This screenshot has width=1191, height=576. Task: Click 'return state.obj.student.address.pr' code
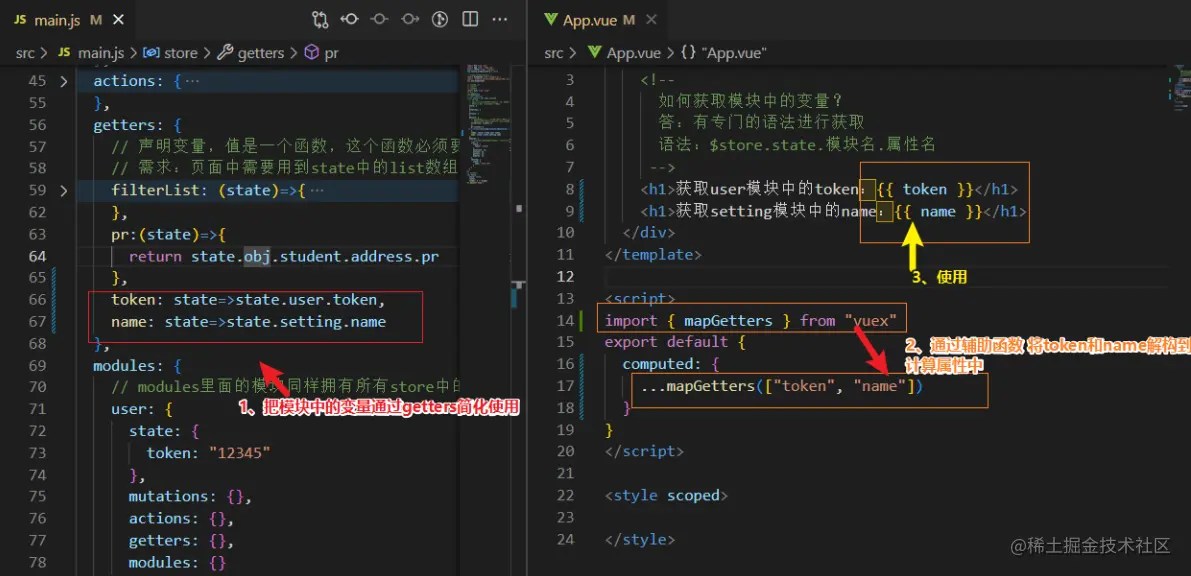(x=284, y=257)
